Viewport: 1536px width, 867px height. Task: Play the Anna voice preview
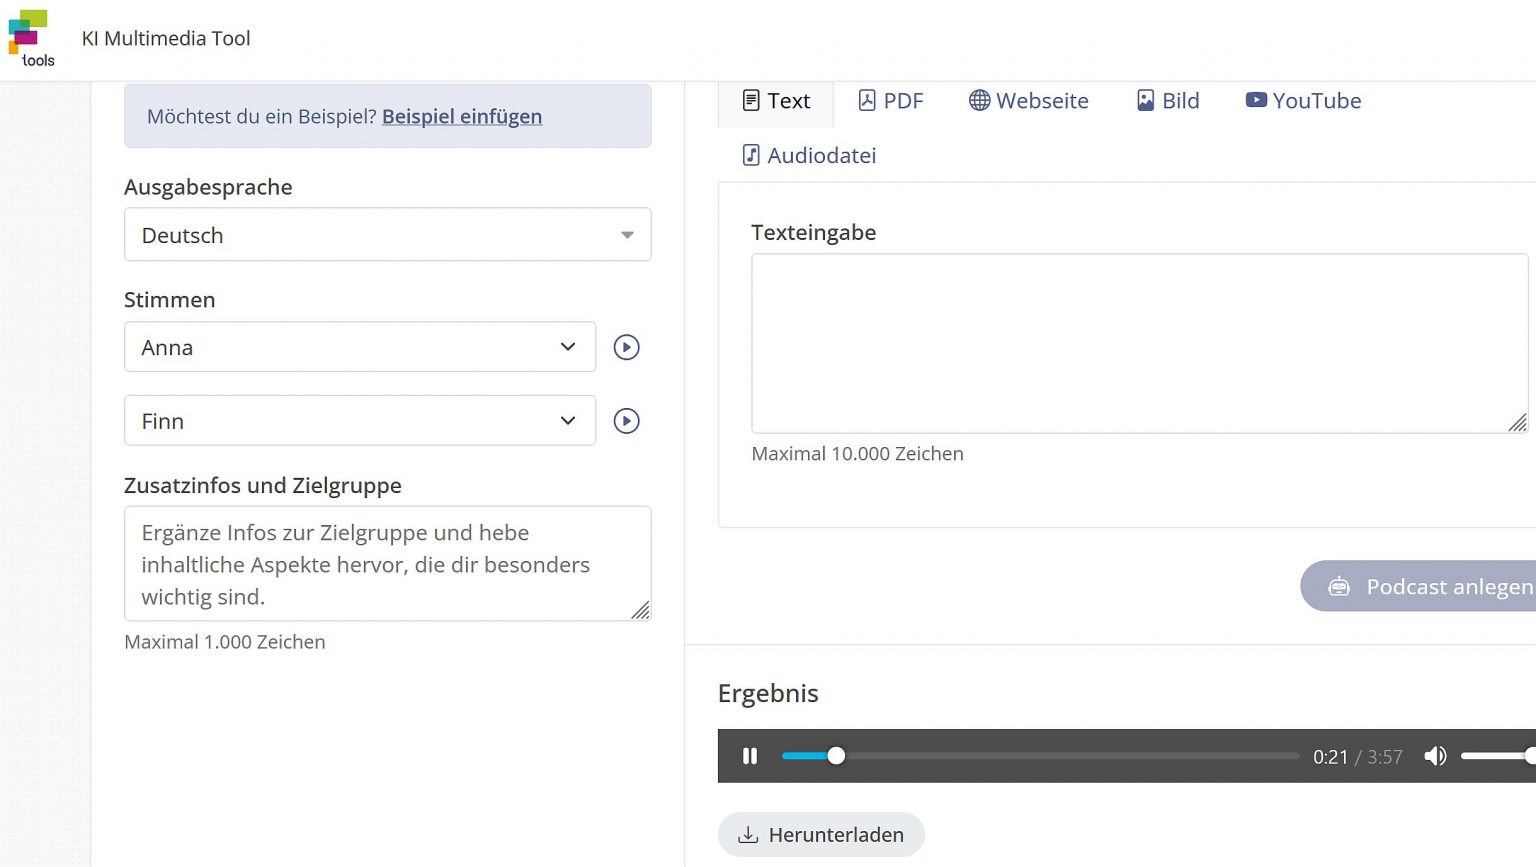tap(626, 347)
